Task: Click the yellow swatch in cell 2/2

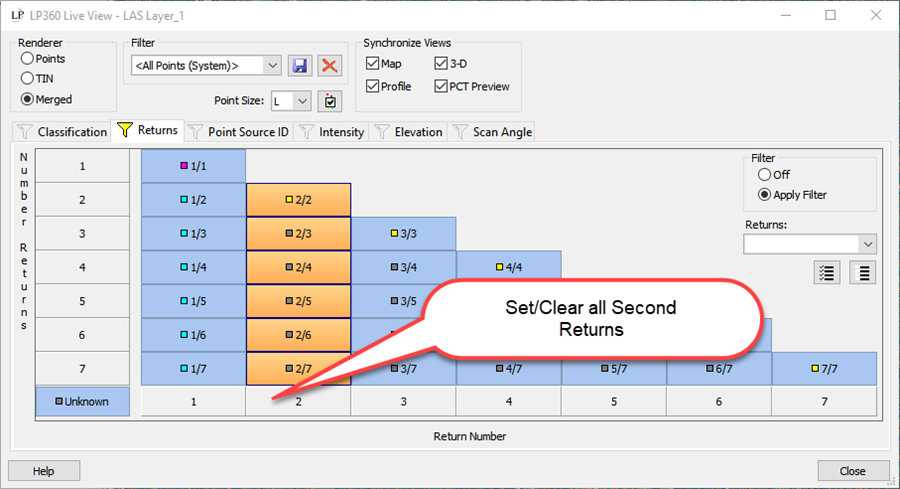Action: (x=289, y=200)
